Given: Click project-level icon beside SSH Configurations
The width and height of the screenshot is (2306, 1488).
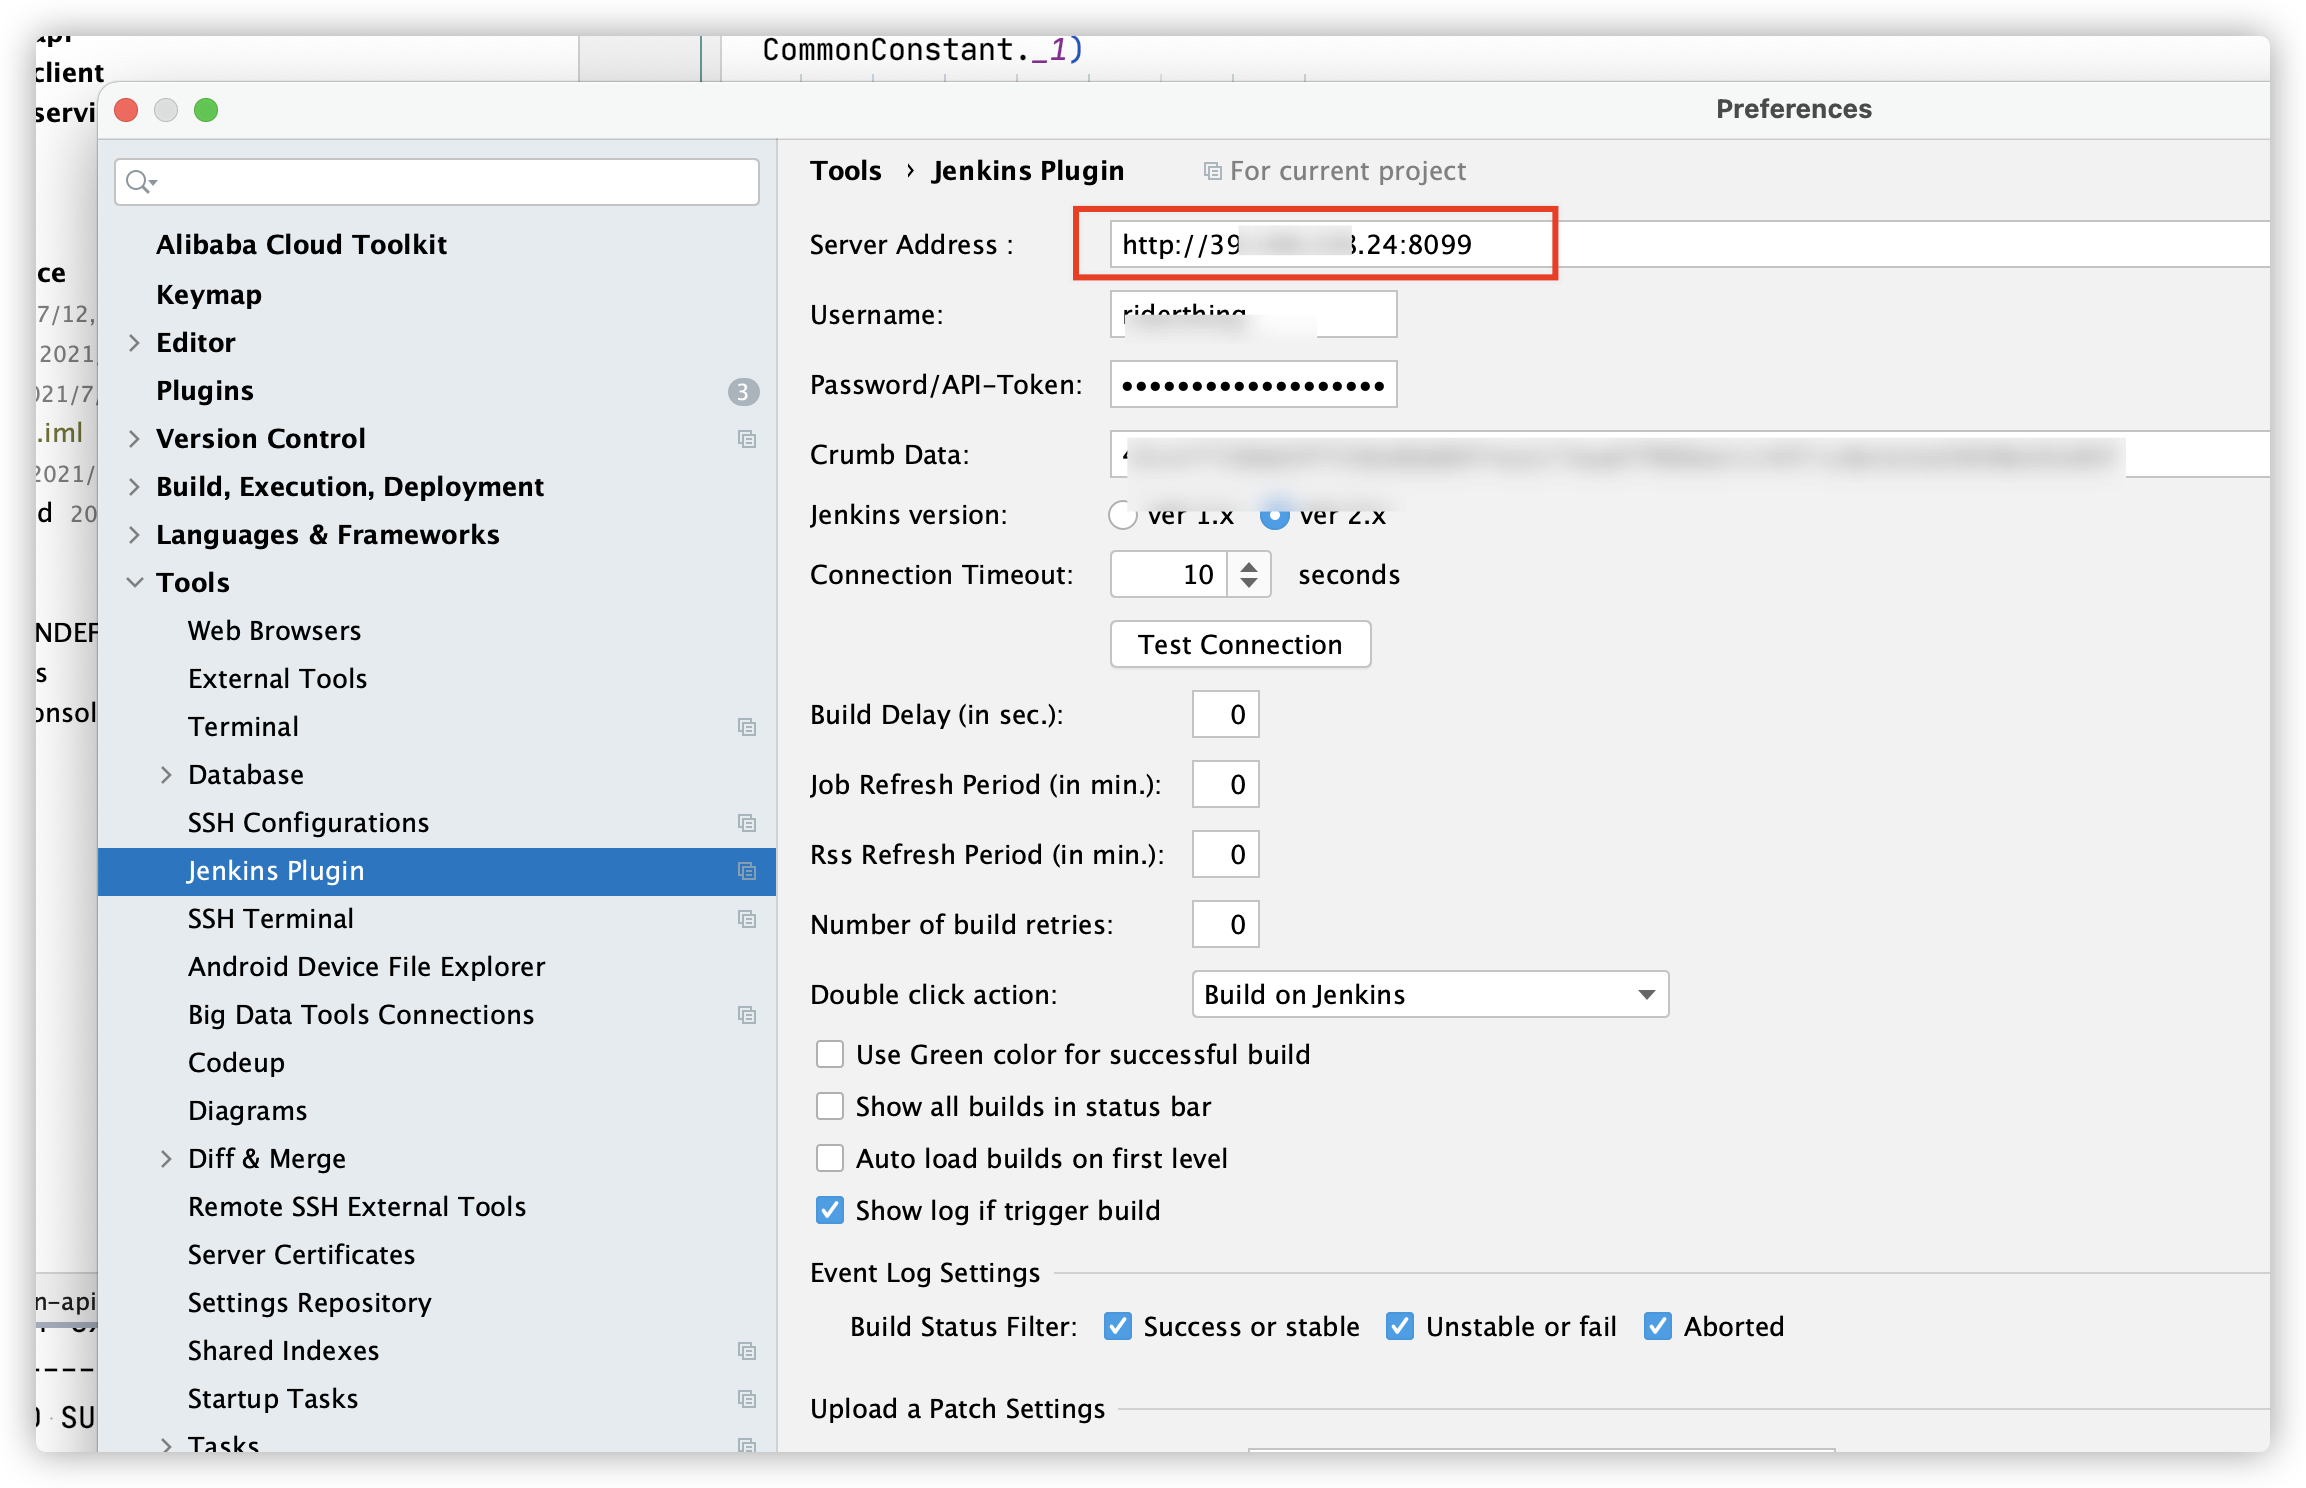Looking at the screenshot, I should pyautogui.click(x=747, y=823).
